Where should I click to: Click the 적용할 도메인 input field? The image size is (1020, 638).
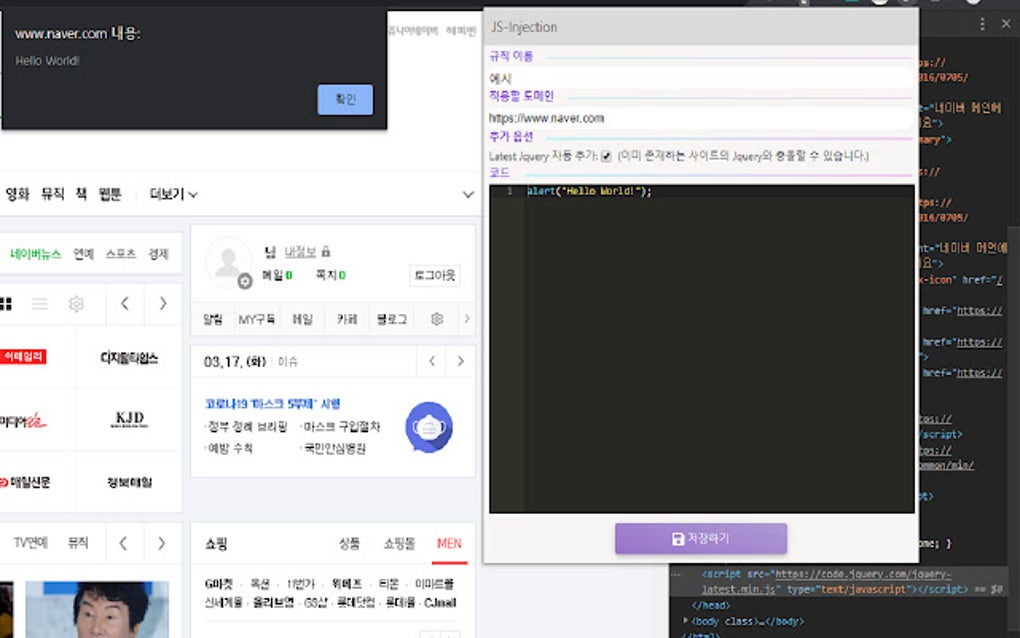point(700,118)
